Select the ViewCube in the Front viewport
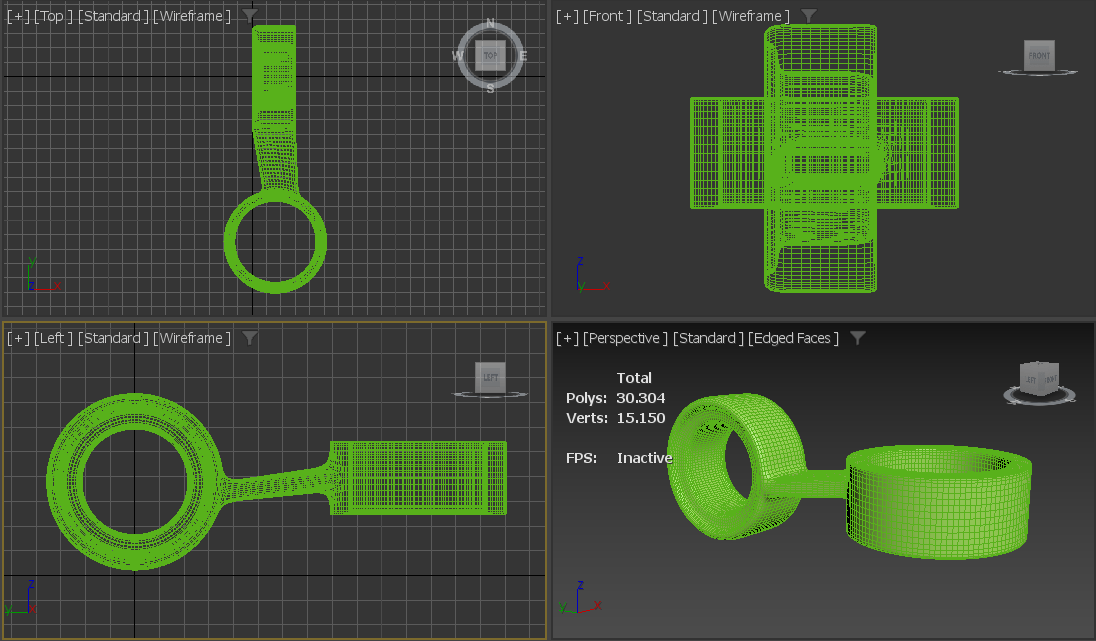Screen dimensions: 1096x641 pos(1038,57)
